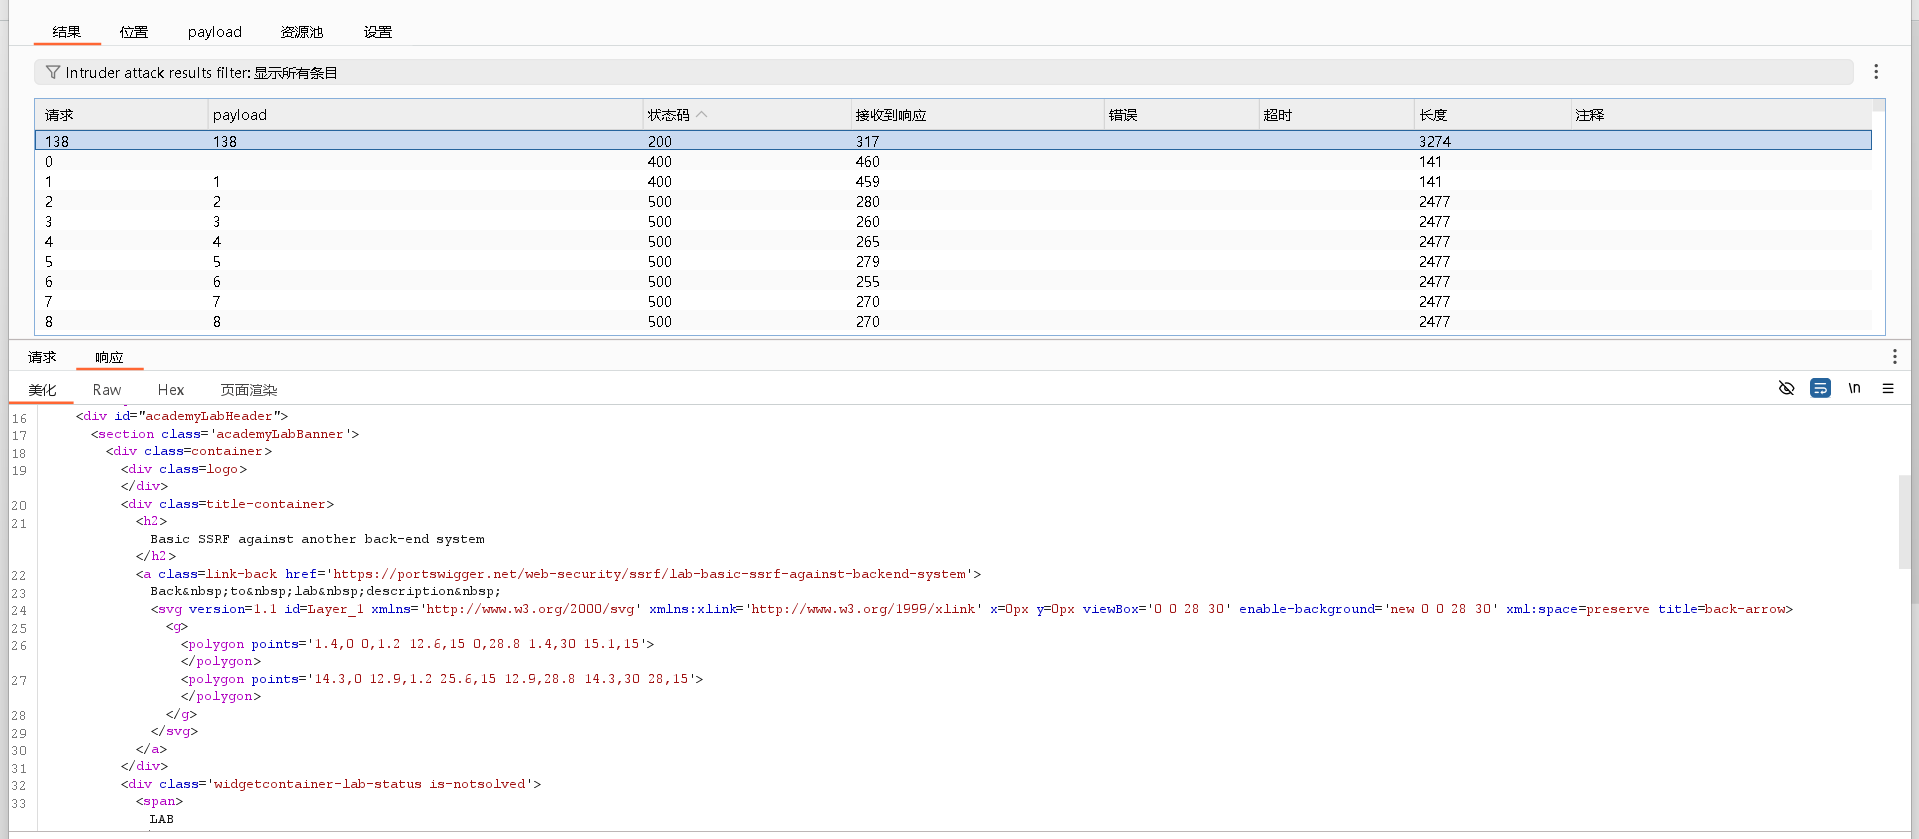Click status code 200 cell

659,141
